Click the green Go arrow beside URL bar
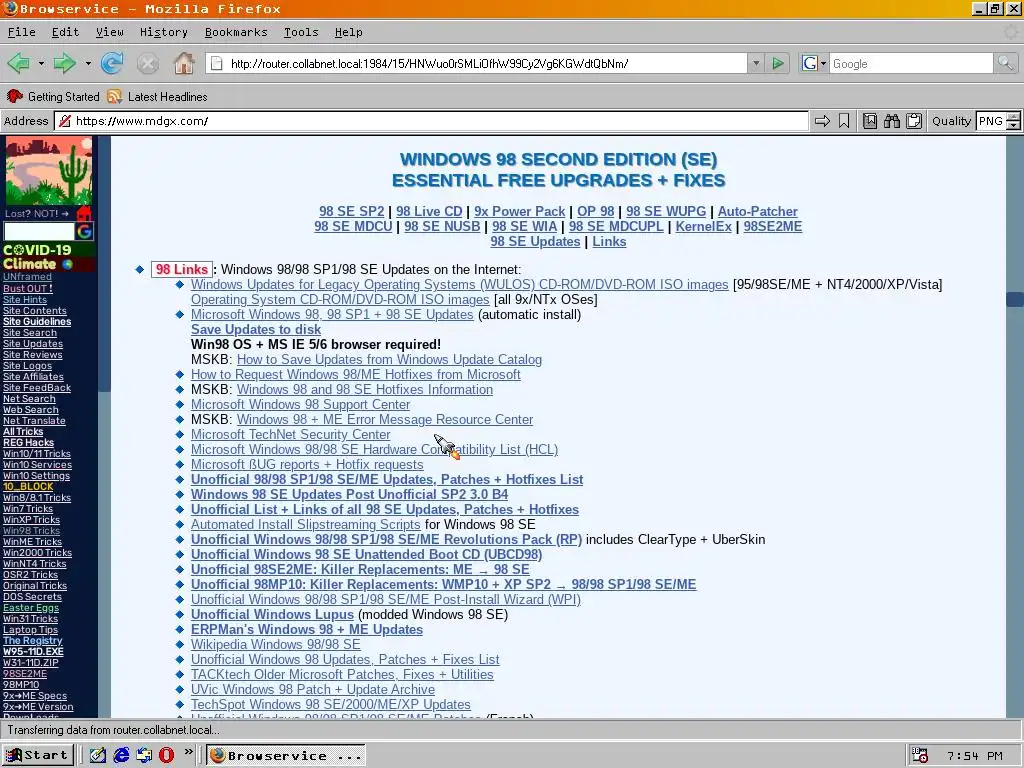The width and height of the screenshot is (1024, 768). tap(778, 63)
